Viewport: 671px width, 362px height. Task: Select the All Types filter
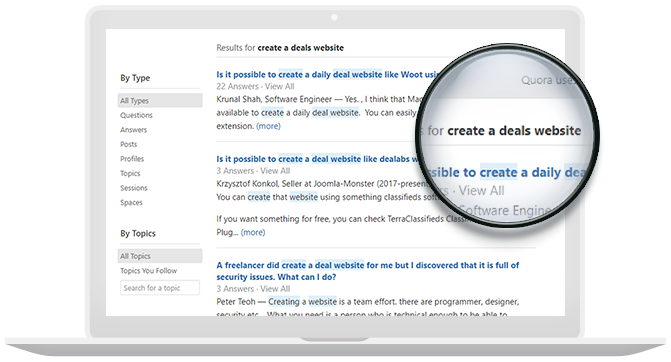coord(160,101)
